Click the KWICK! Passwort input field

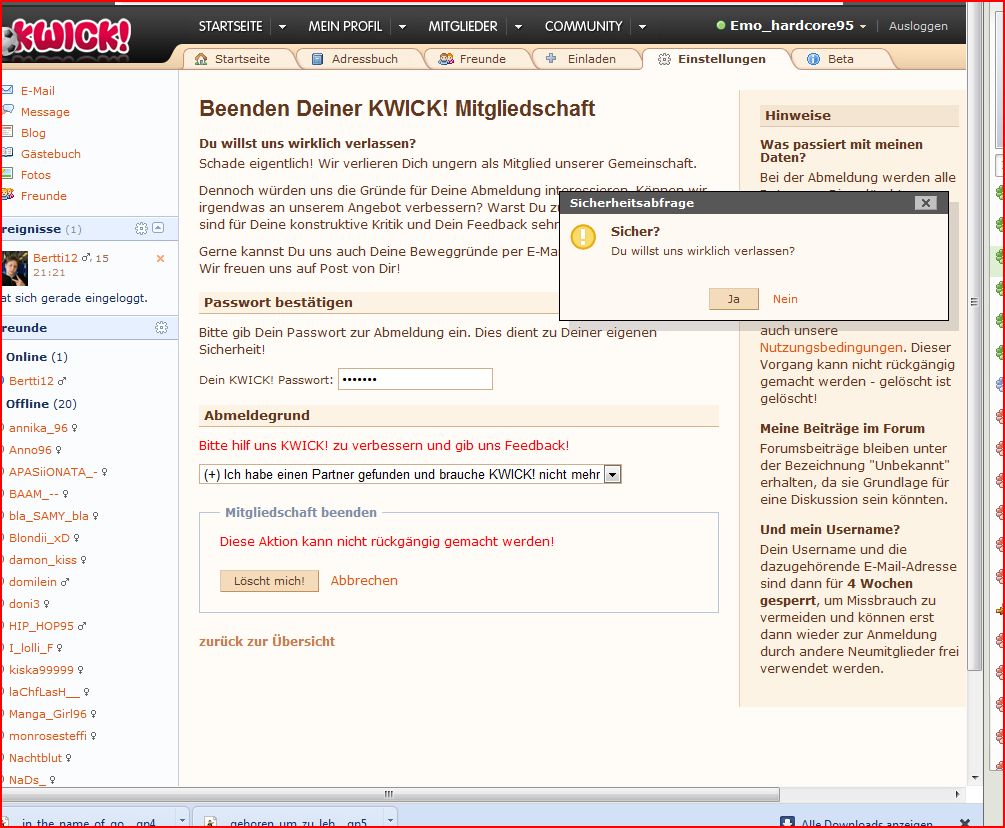click(415, 379)
